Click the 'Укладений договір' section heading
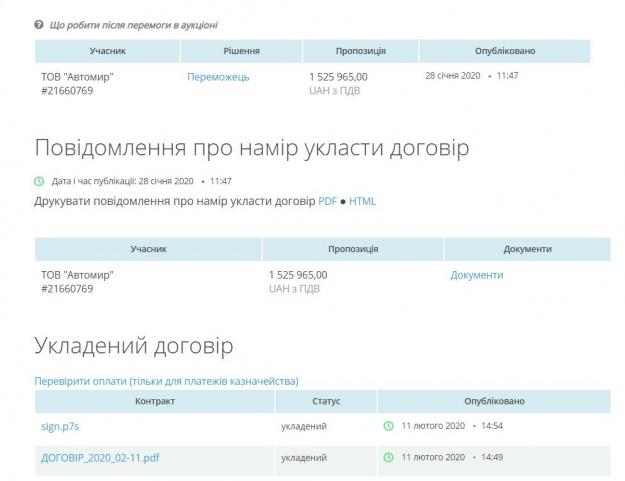 134,346
